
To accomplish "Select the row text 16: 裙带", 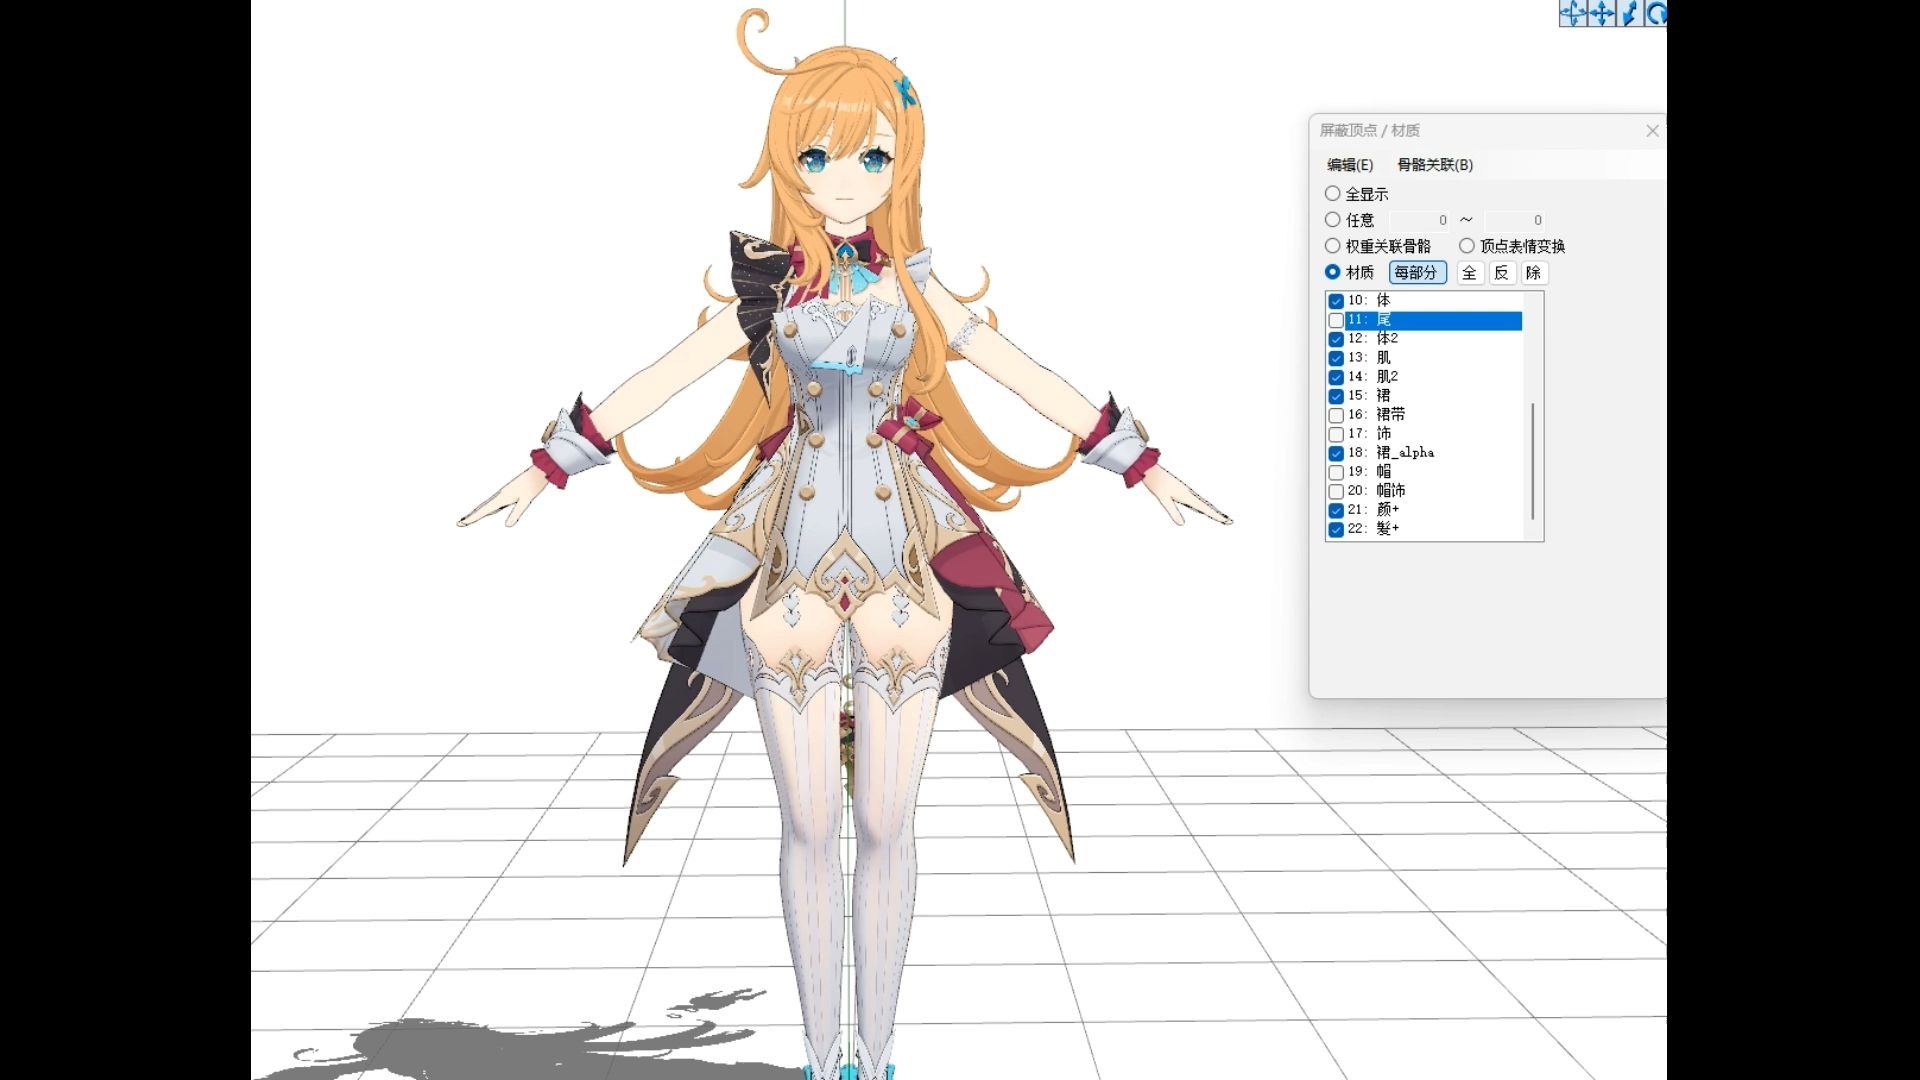I will (1376, 415).
